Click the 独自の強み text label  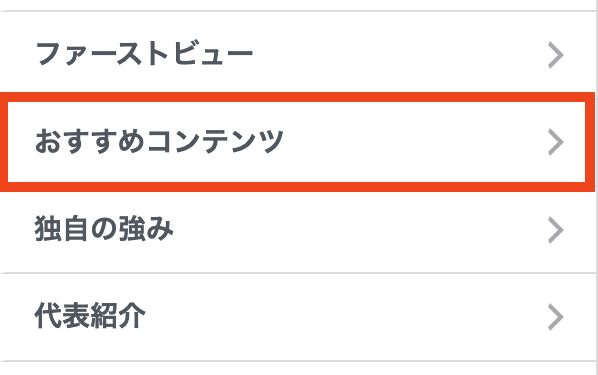click(104, 229)
